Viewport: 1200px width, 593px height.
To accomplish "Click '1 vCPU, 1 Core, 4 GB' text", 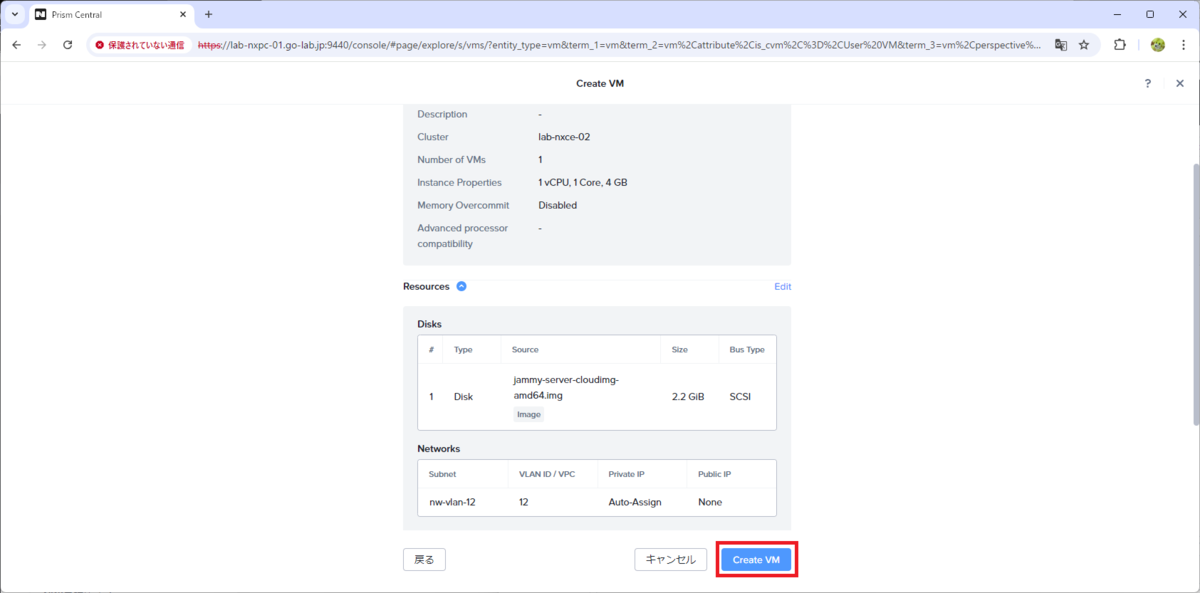I will (x=583, y=183).
